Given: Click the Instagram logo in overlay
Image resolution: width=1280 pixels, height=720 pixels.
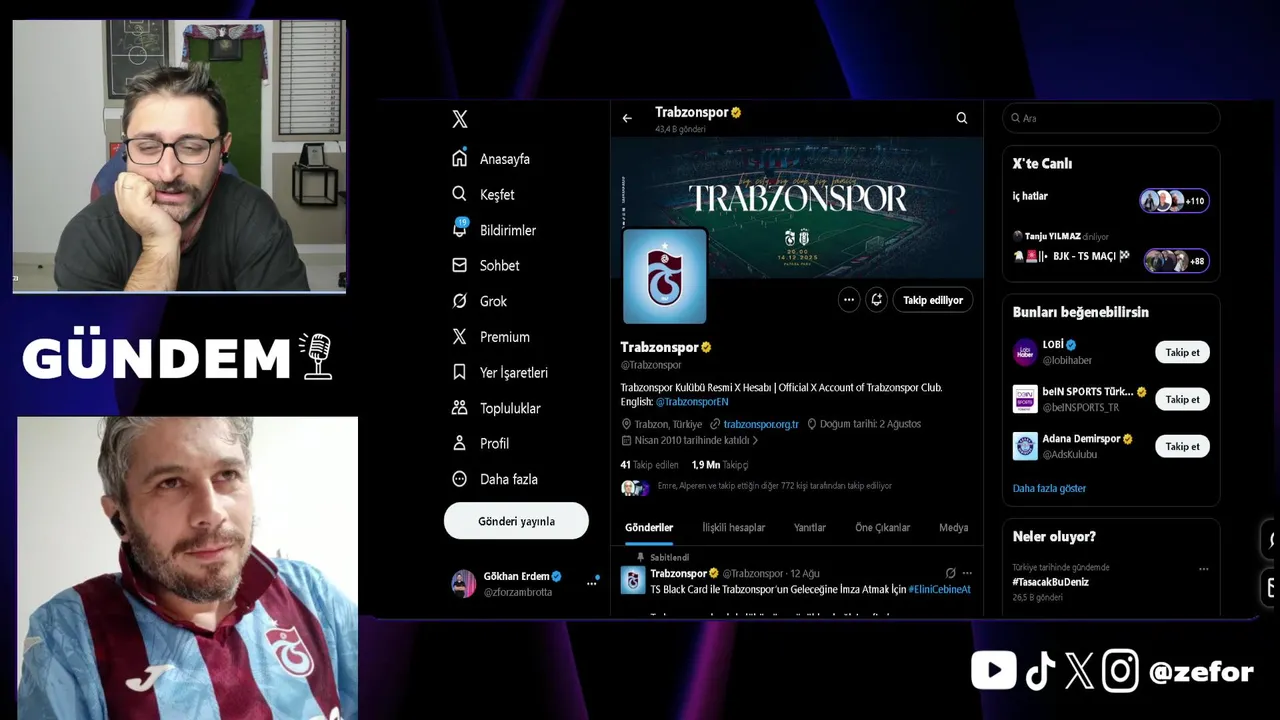Looking at the screenshot, I should pos(1120,671).
